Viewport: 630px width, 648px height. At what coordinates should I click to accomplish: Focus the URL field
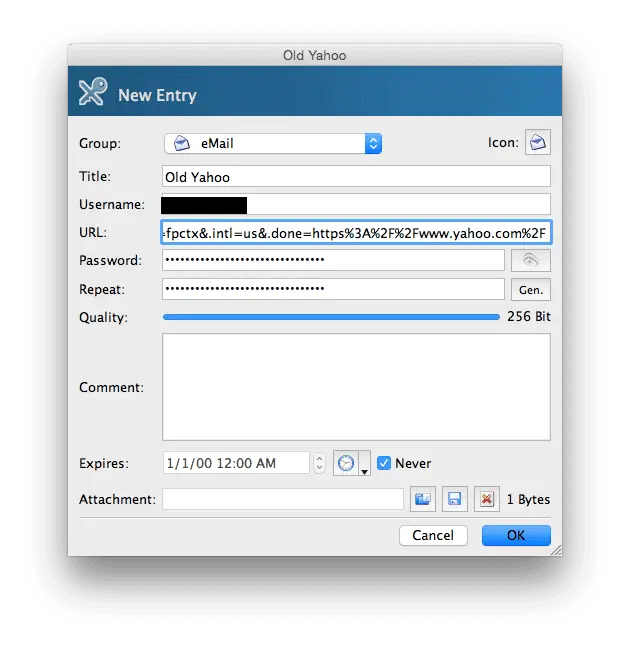coord(356,233)
